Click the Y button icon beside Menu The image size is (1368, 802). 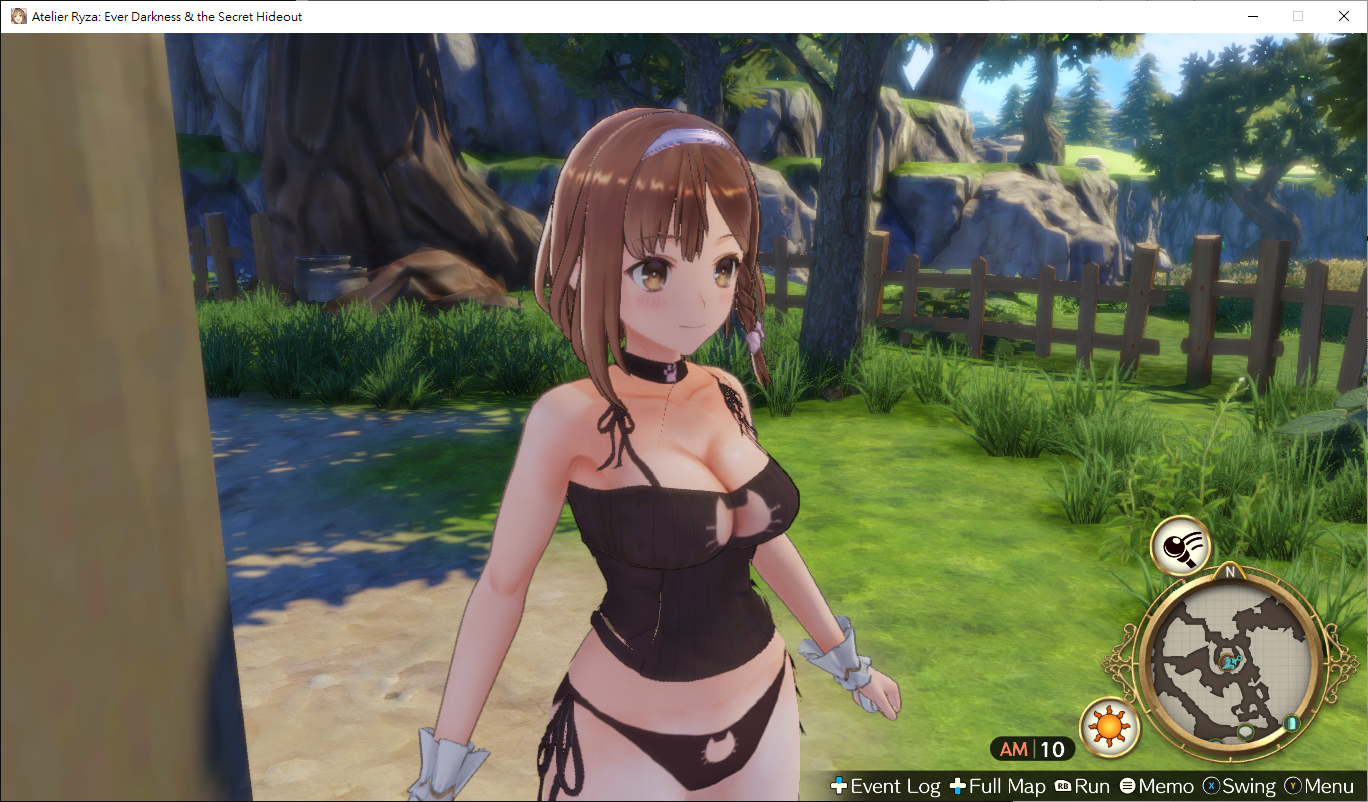tap(1293, 787)
